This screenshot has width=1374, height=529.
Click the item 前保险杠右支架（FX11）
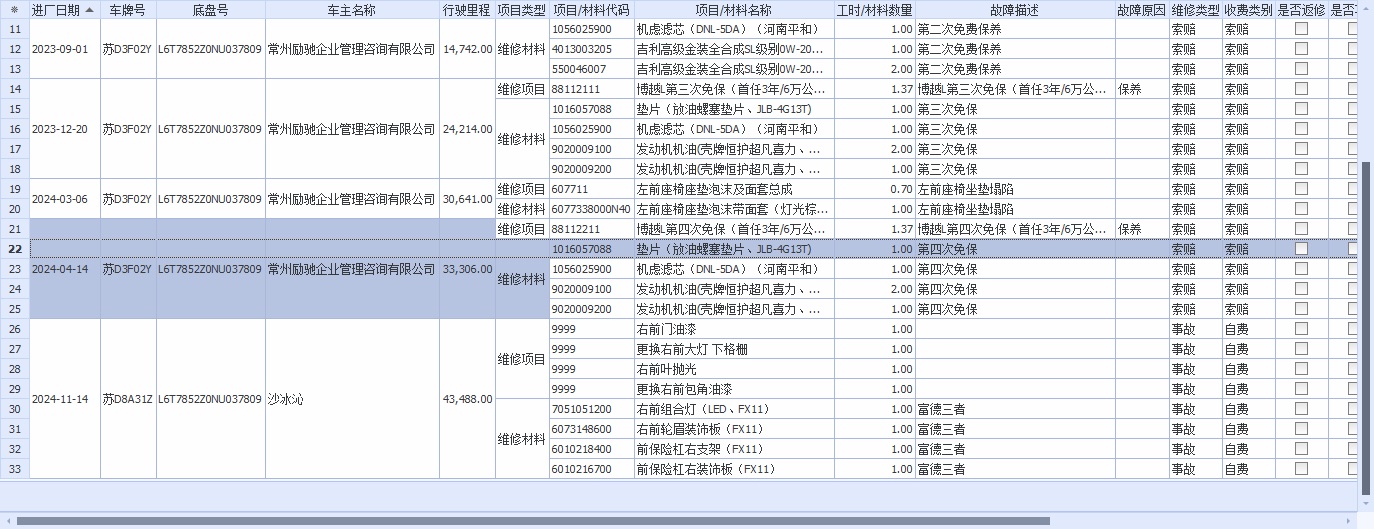pyautogui.click(x=700, y=449)
